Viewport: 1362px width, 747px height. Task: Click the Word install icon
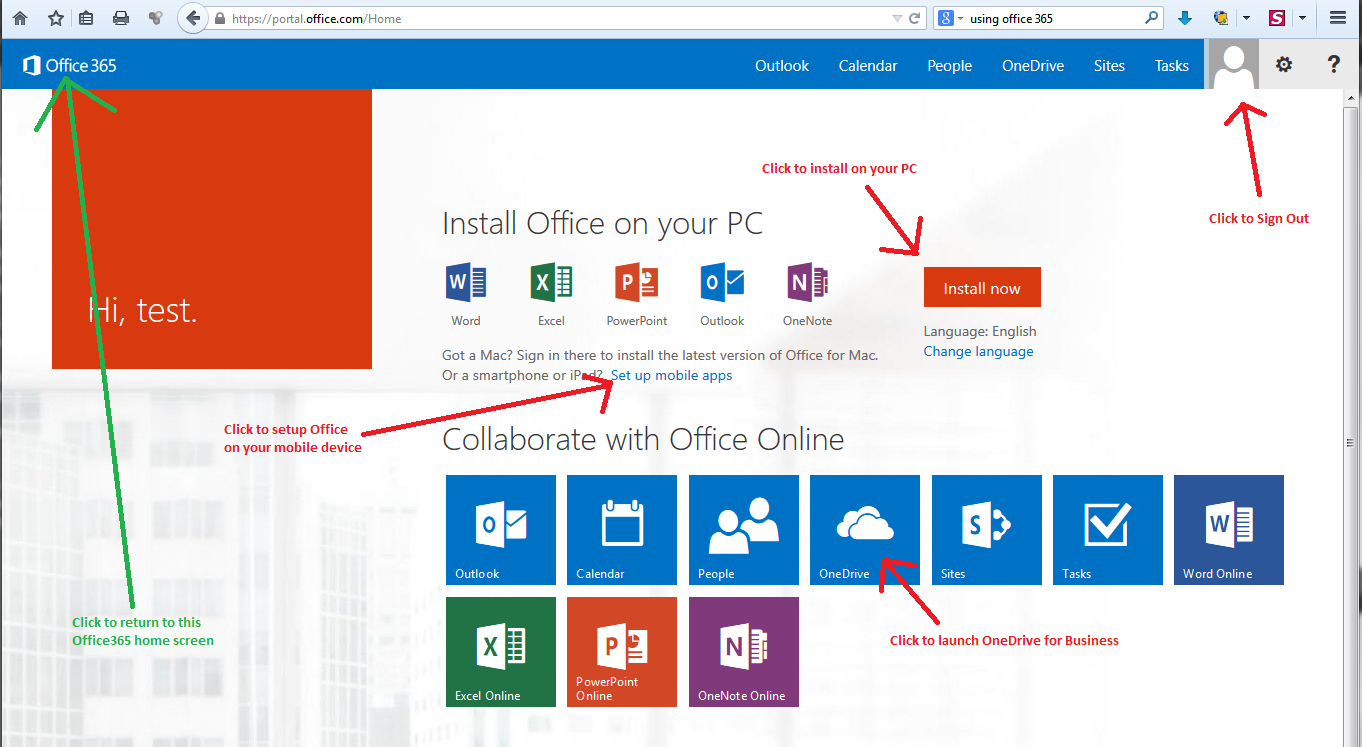pos(466,283)
